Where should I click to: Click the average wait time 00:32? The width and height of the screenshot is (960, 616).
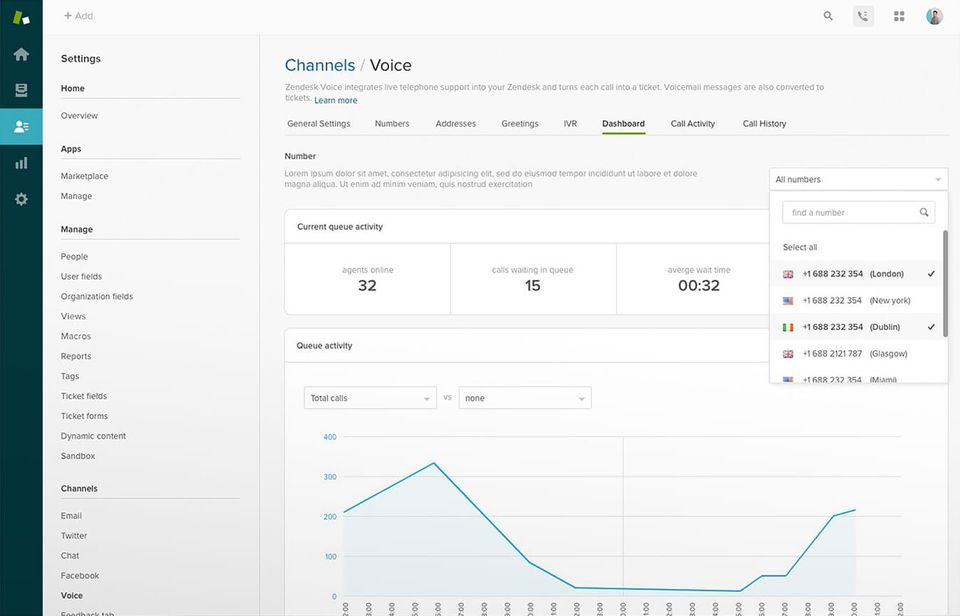coord(699,286)
